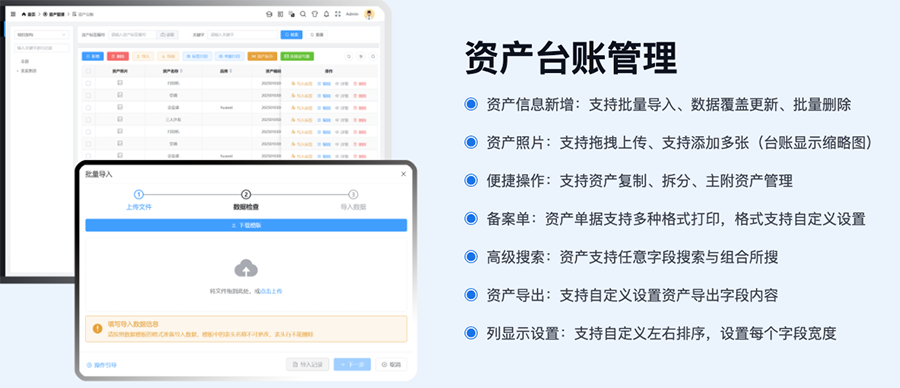Viewport: 900px width, 388px height.
Task: Click the solid orange toolbar button
Action: (x=262, y=56)
